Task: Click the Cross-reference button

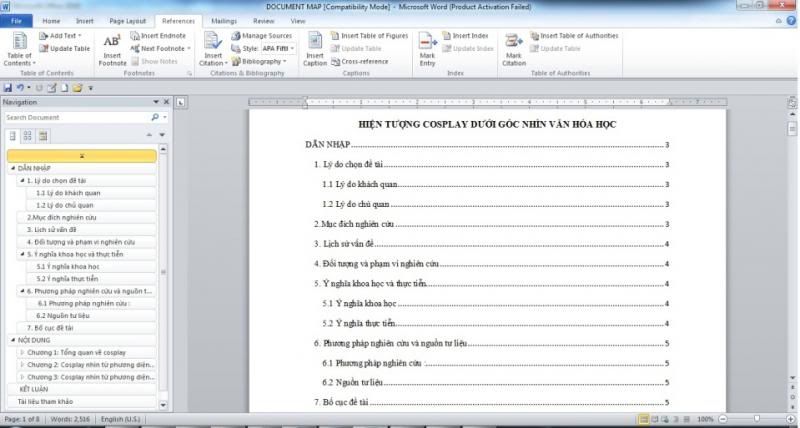Action: point(364,61)
